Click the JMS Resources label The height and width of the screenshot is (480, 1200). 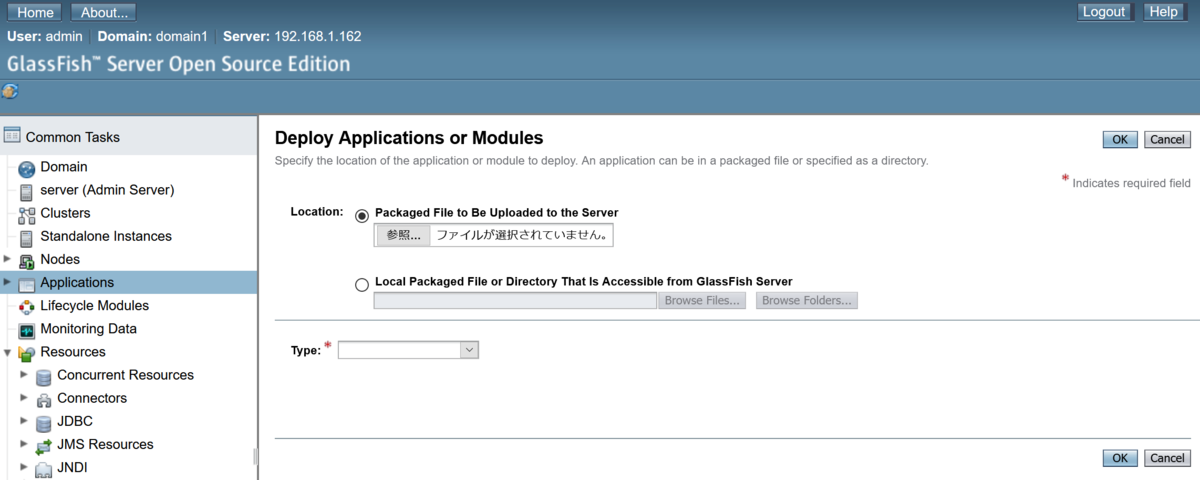coord(105,444)
